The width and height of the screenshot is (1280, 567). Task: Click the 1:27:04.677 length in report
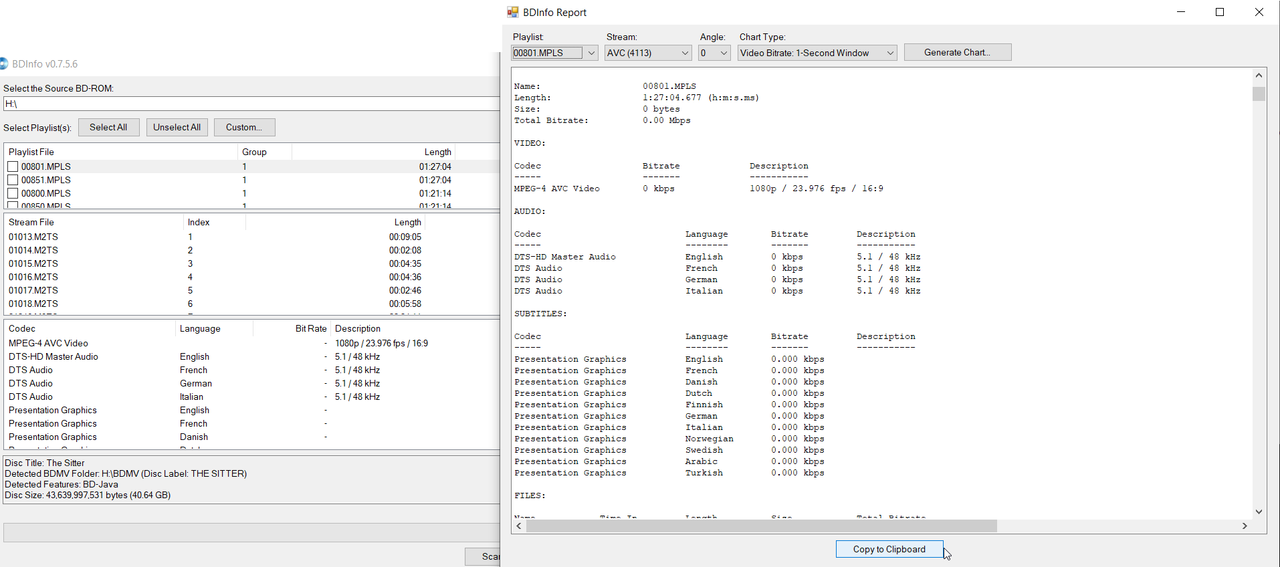click(674, 98)
